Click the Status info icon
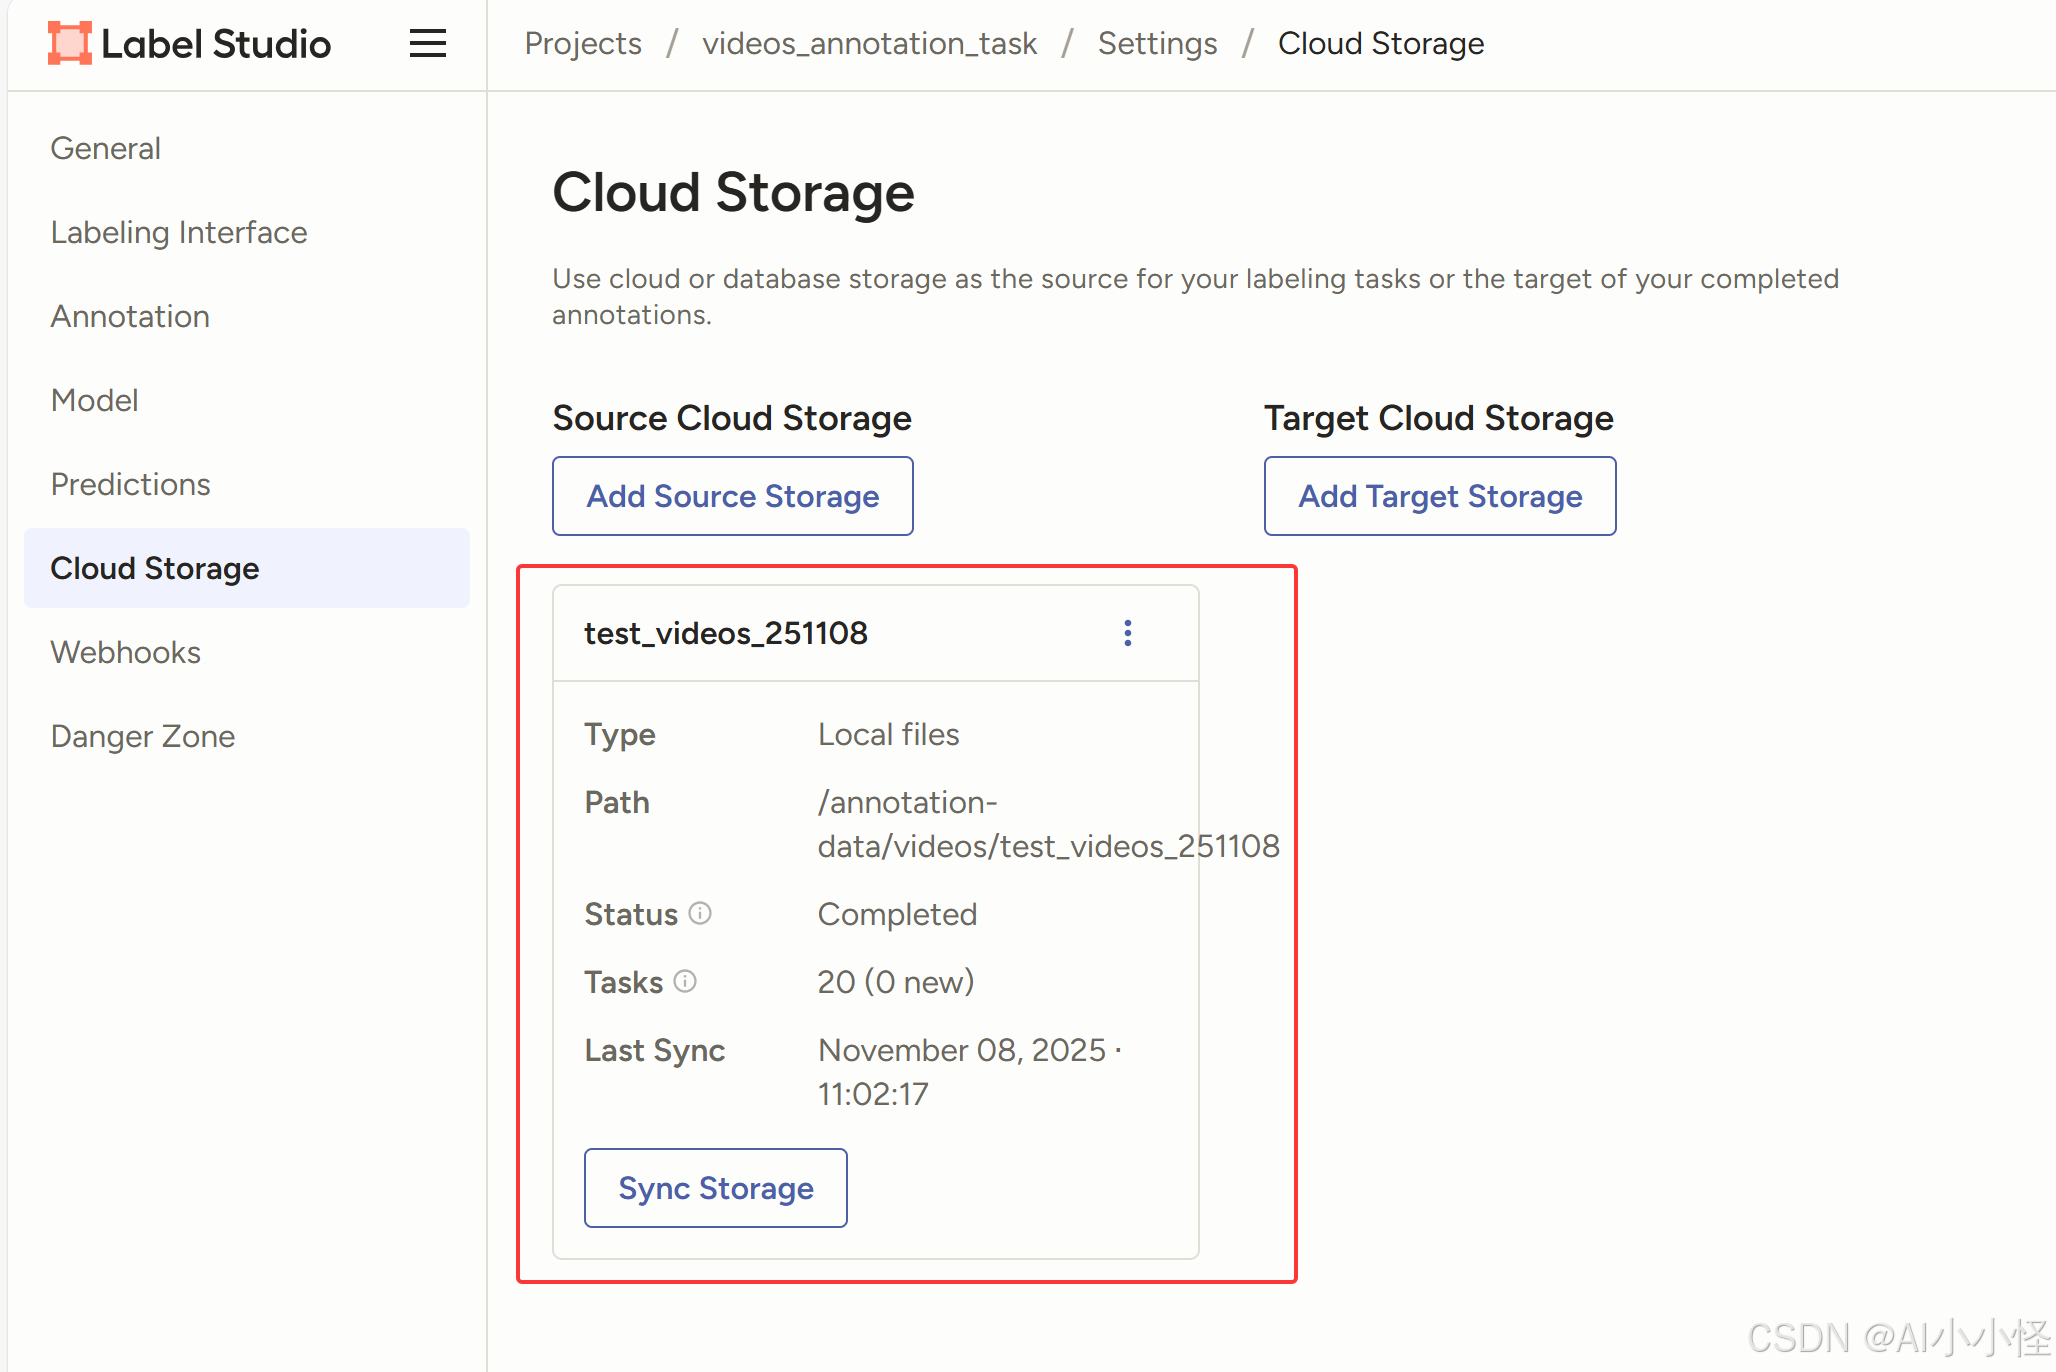The image size is (2056, 1372). 700,913
